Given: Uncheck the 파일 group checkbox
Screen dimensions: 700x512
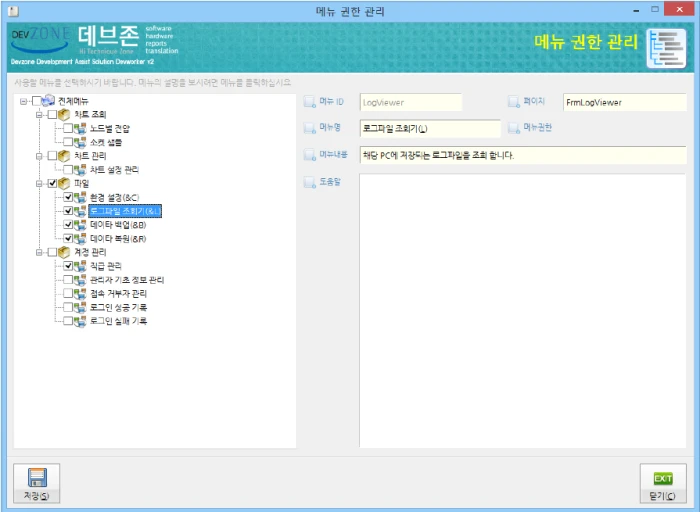Looking at the screenshot, I should (x=52, y=183).
